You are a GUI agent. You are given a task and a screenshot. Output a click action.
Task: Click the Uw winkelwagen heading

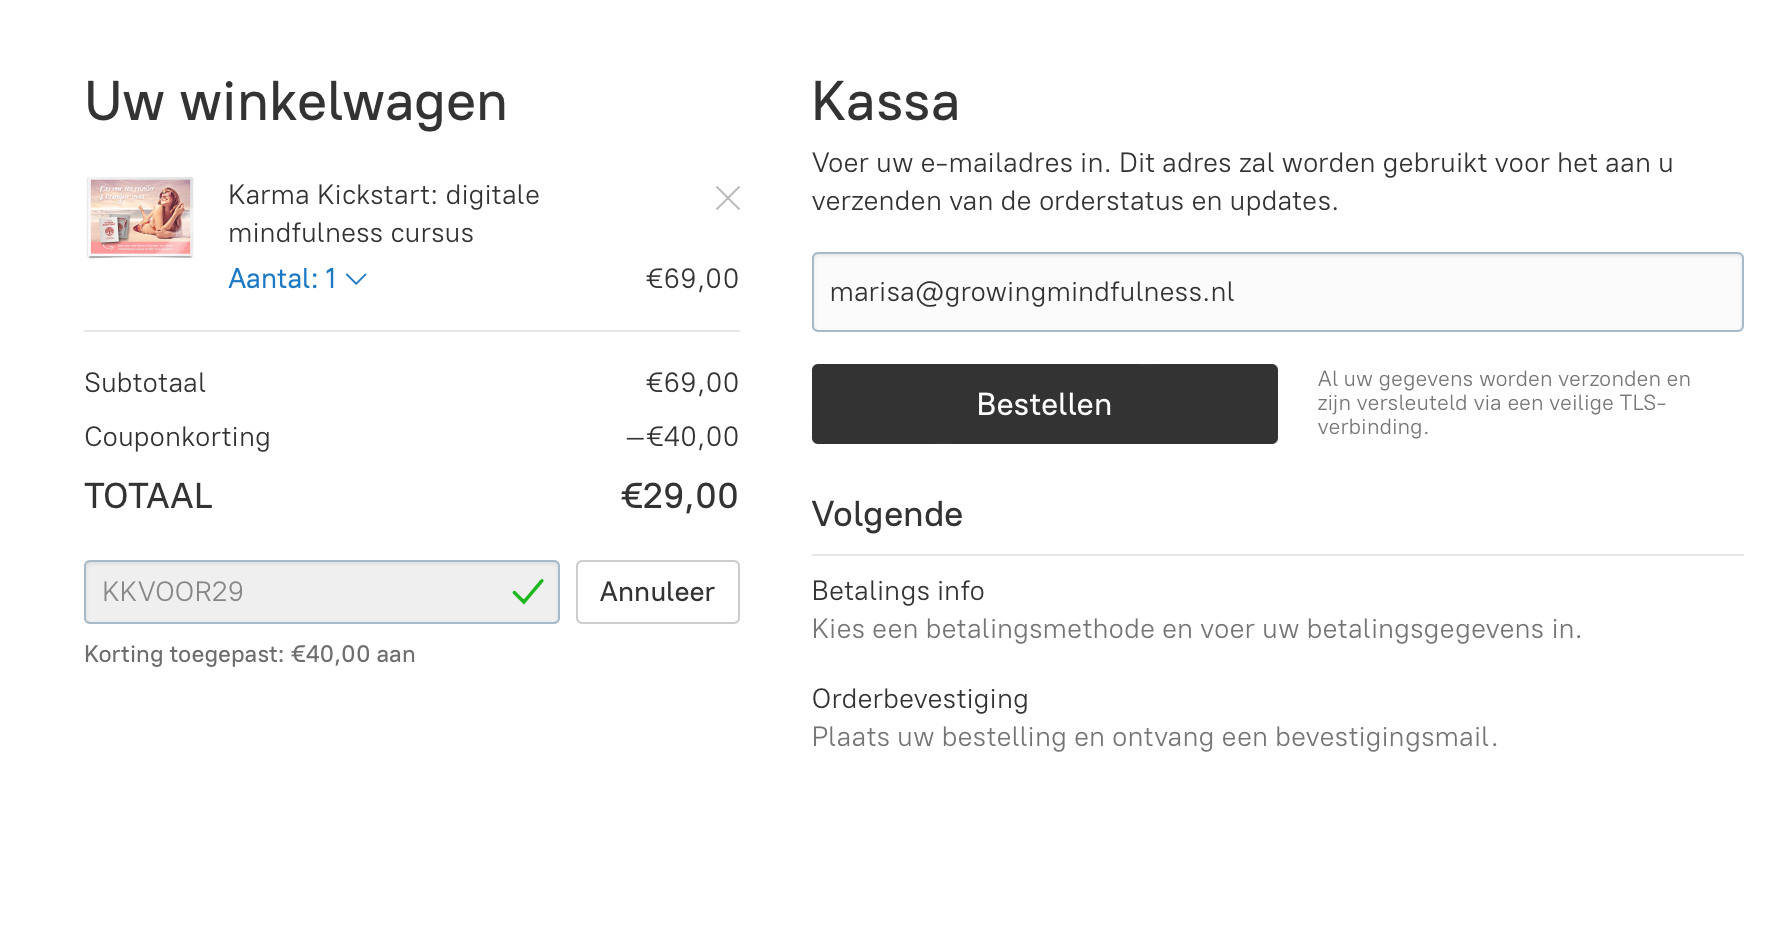coord(296,102)
